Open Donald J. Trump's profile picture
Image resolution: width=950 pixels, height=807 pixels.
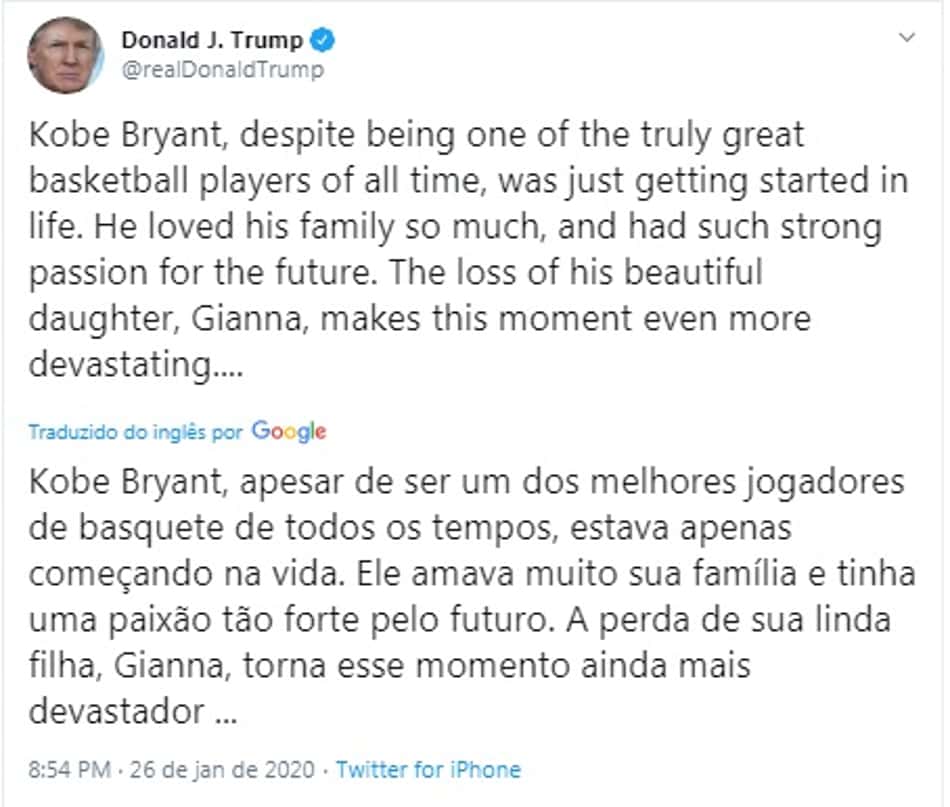pyautogui.click(x=65, y=55)
